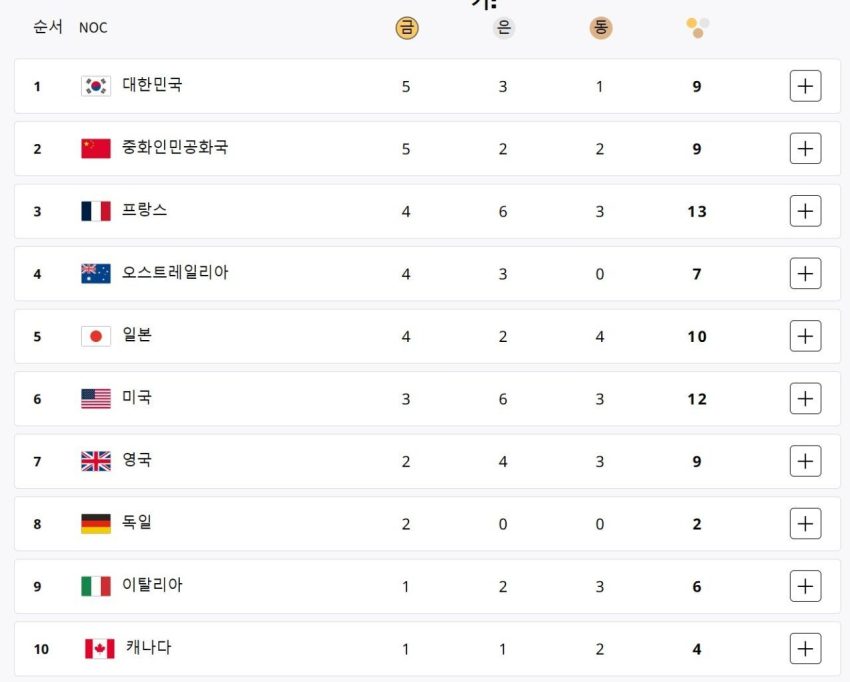Expand the 일본 medal breakdown
This screenshot has height=682, width=850.
805,336
